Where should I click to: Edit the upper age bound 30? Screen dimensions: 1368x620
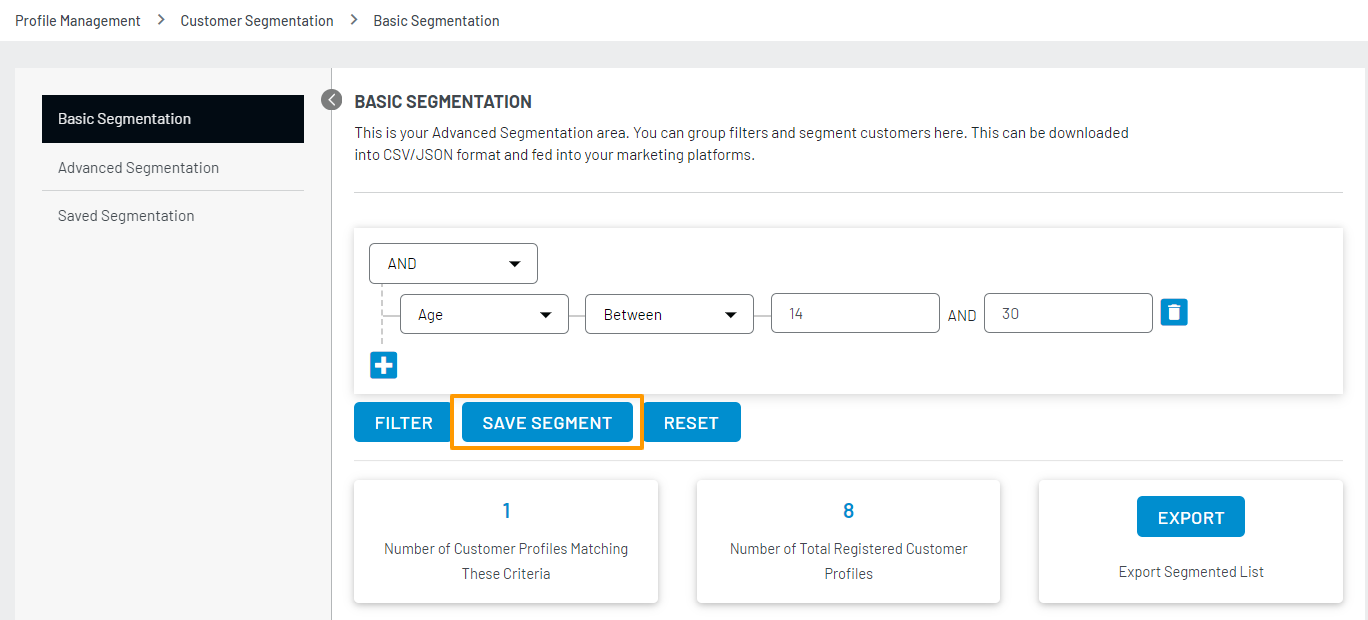1068,313
